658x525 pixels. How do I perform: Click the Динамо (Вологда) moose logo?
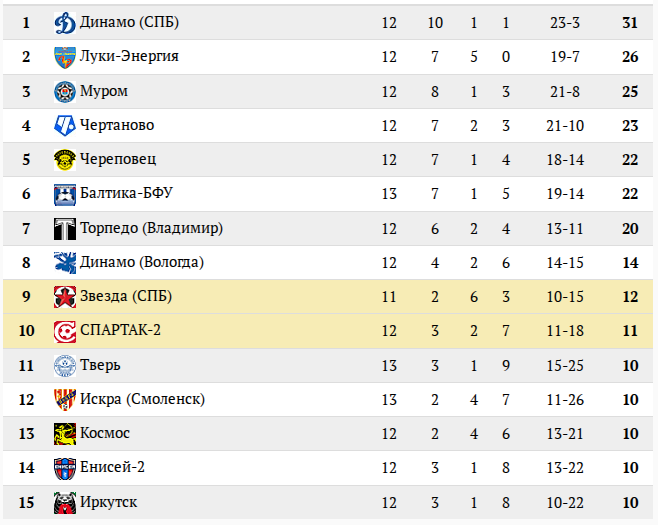point(65,263)
